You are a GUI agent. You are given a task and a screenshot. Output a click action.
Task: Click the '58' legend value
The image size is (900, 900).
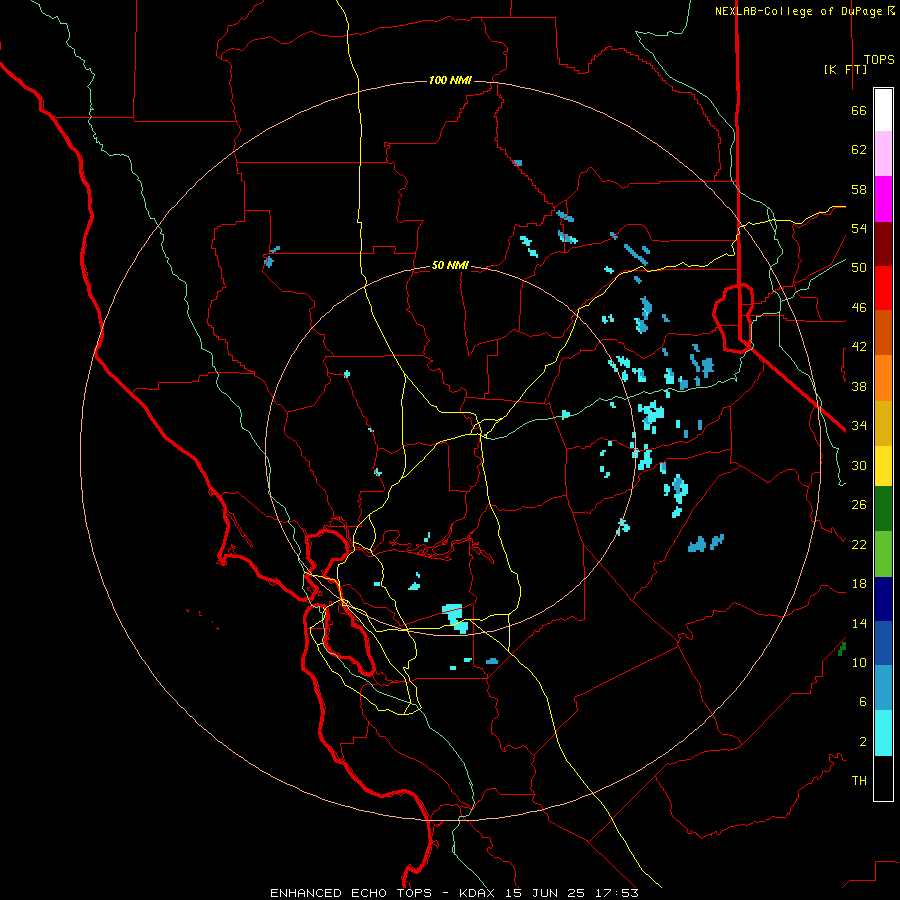coord(859,189)
